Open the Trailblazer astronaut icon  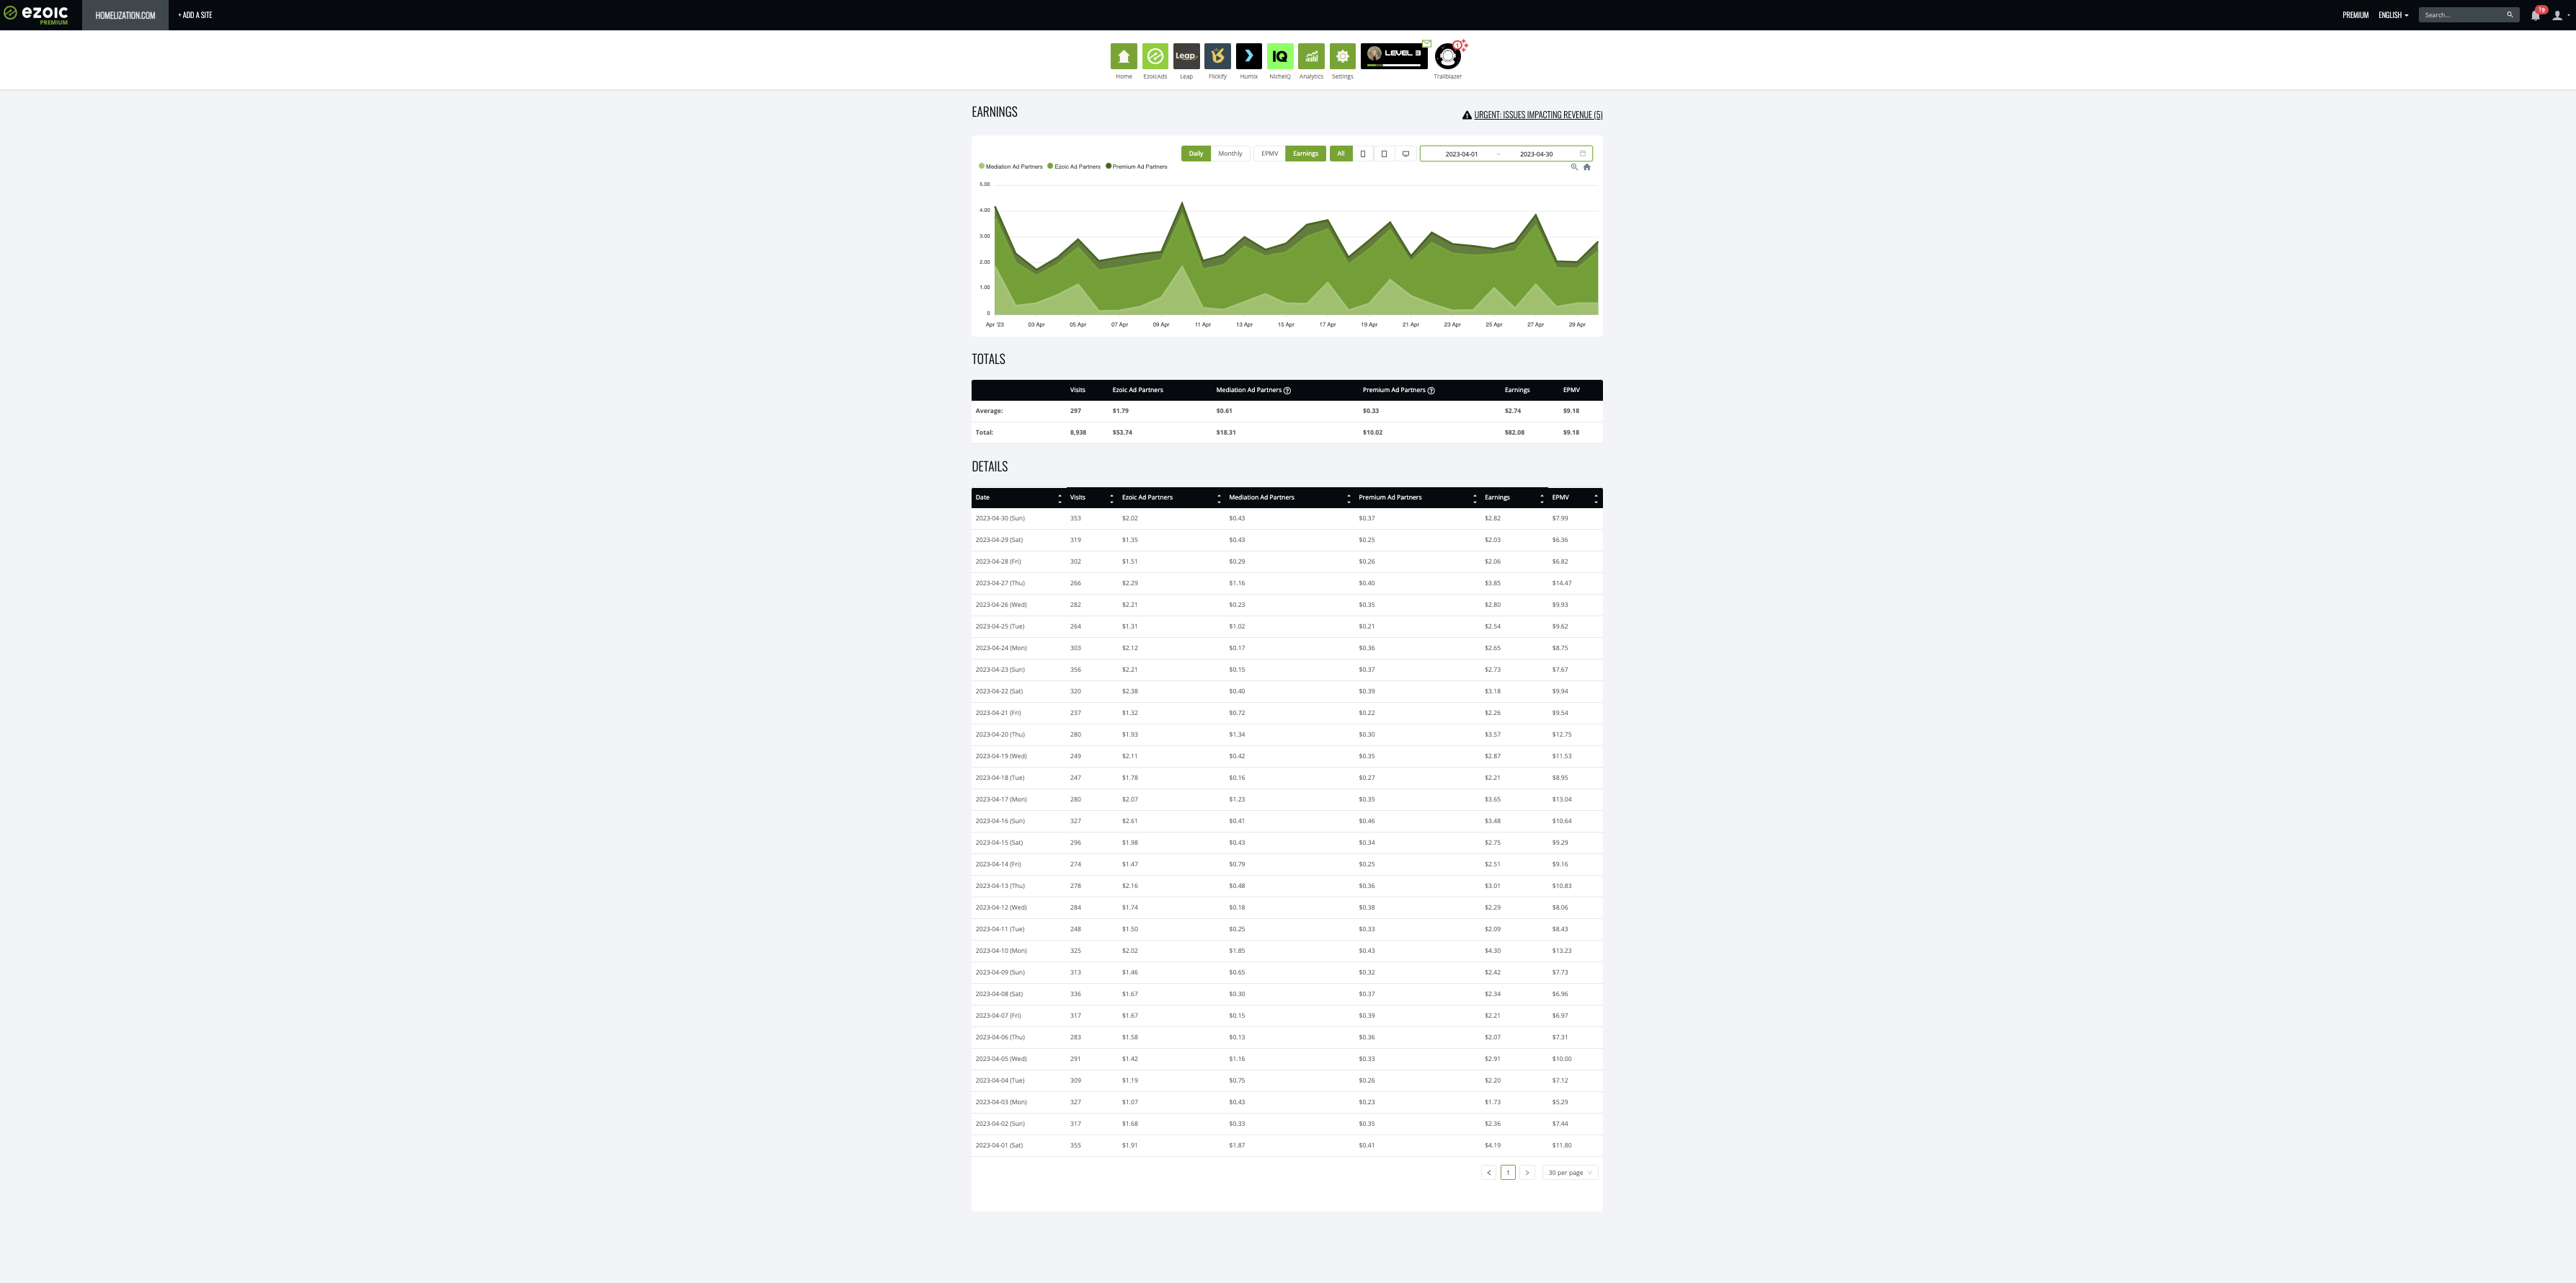(x=1447, y=57)
